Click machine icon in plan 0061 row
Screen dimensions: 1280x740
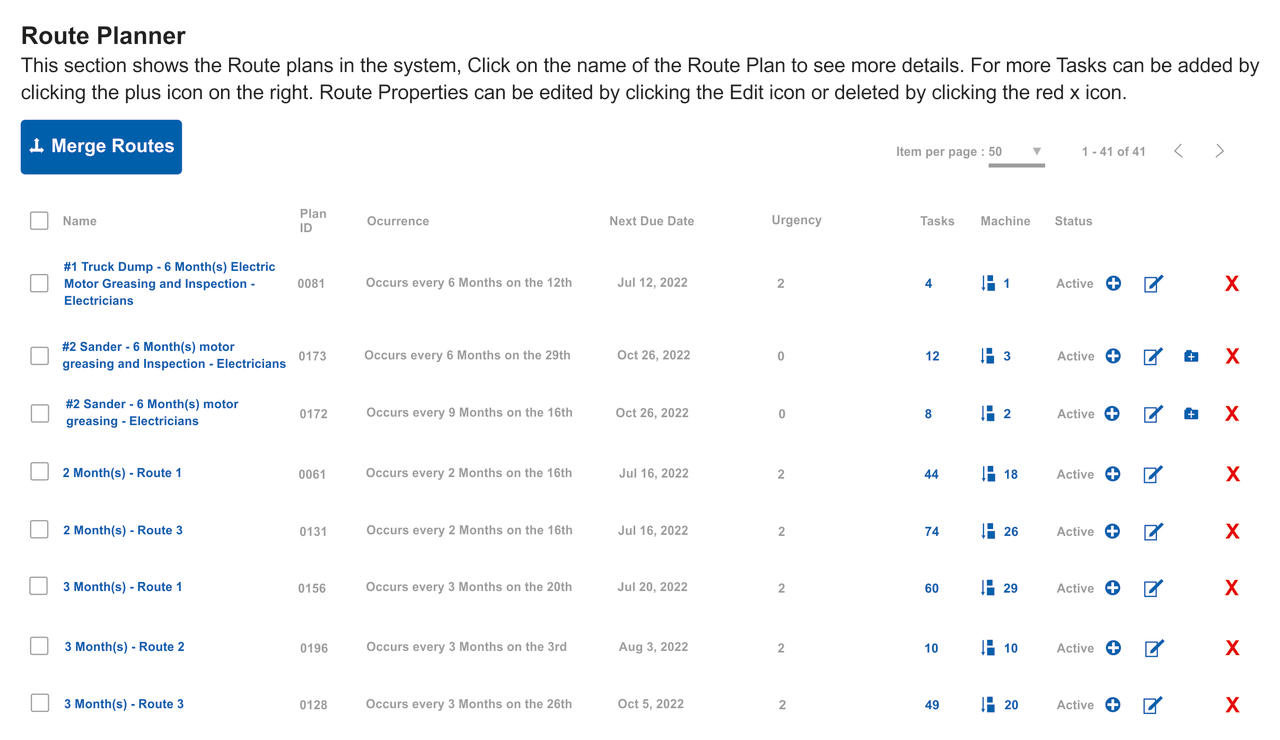[x=988, y=474]
